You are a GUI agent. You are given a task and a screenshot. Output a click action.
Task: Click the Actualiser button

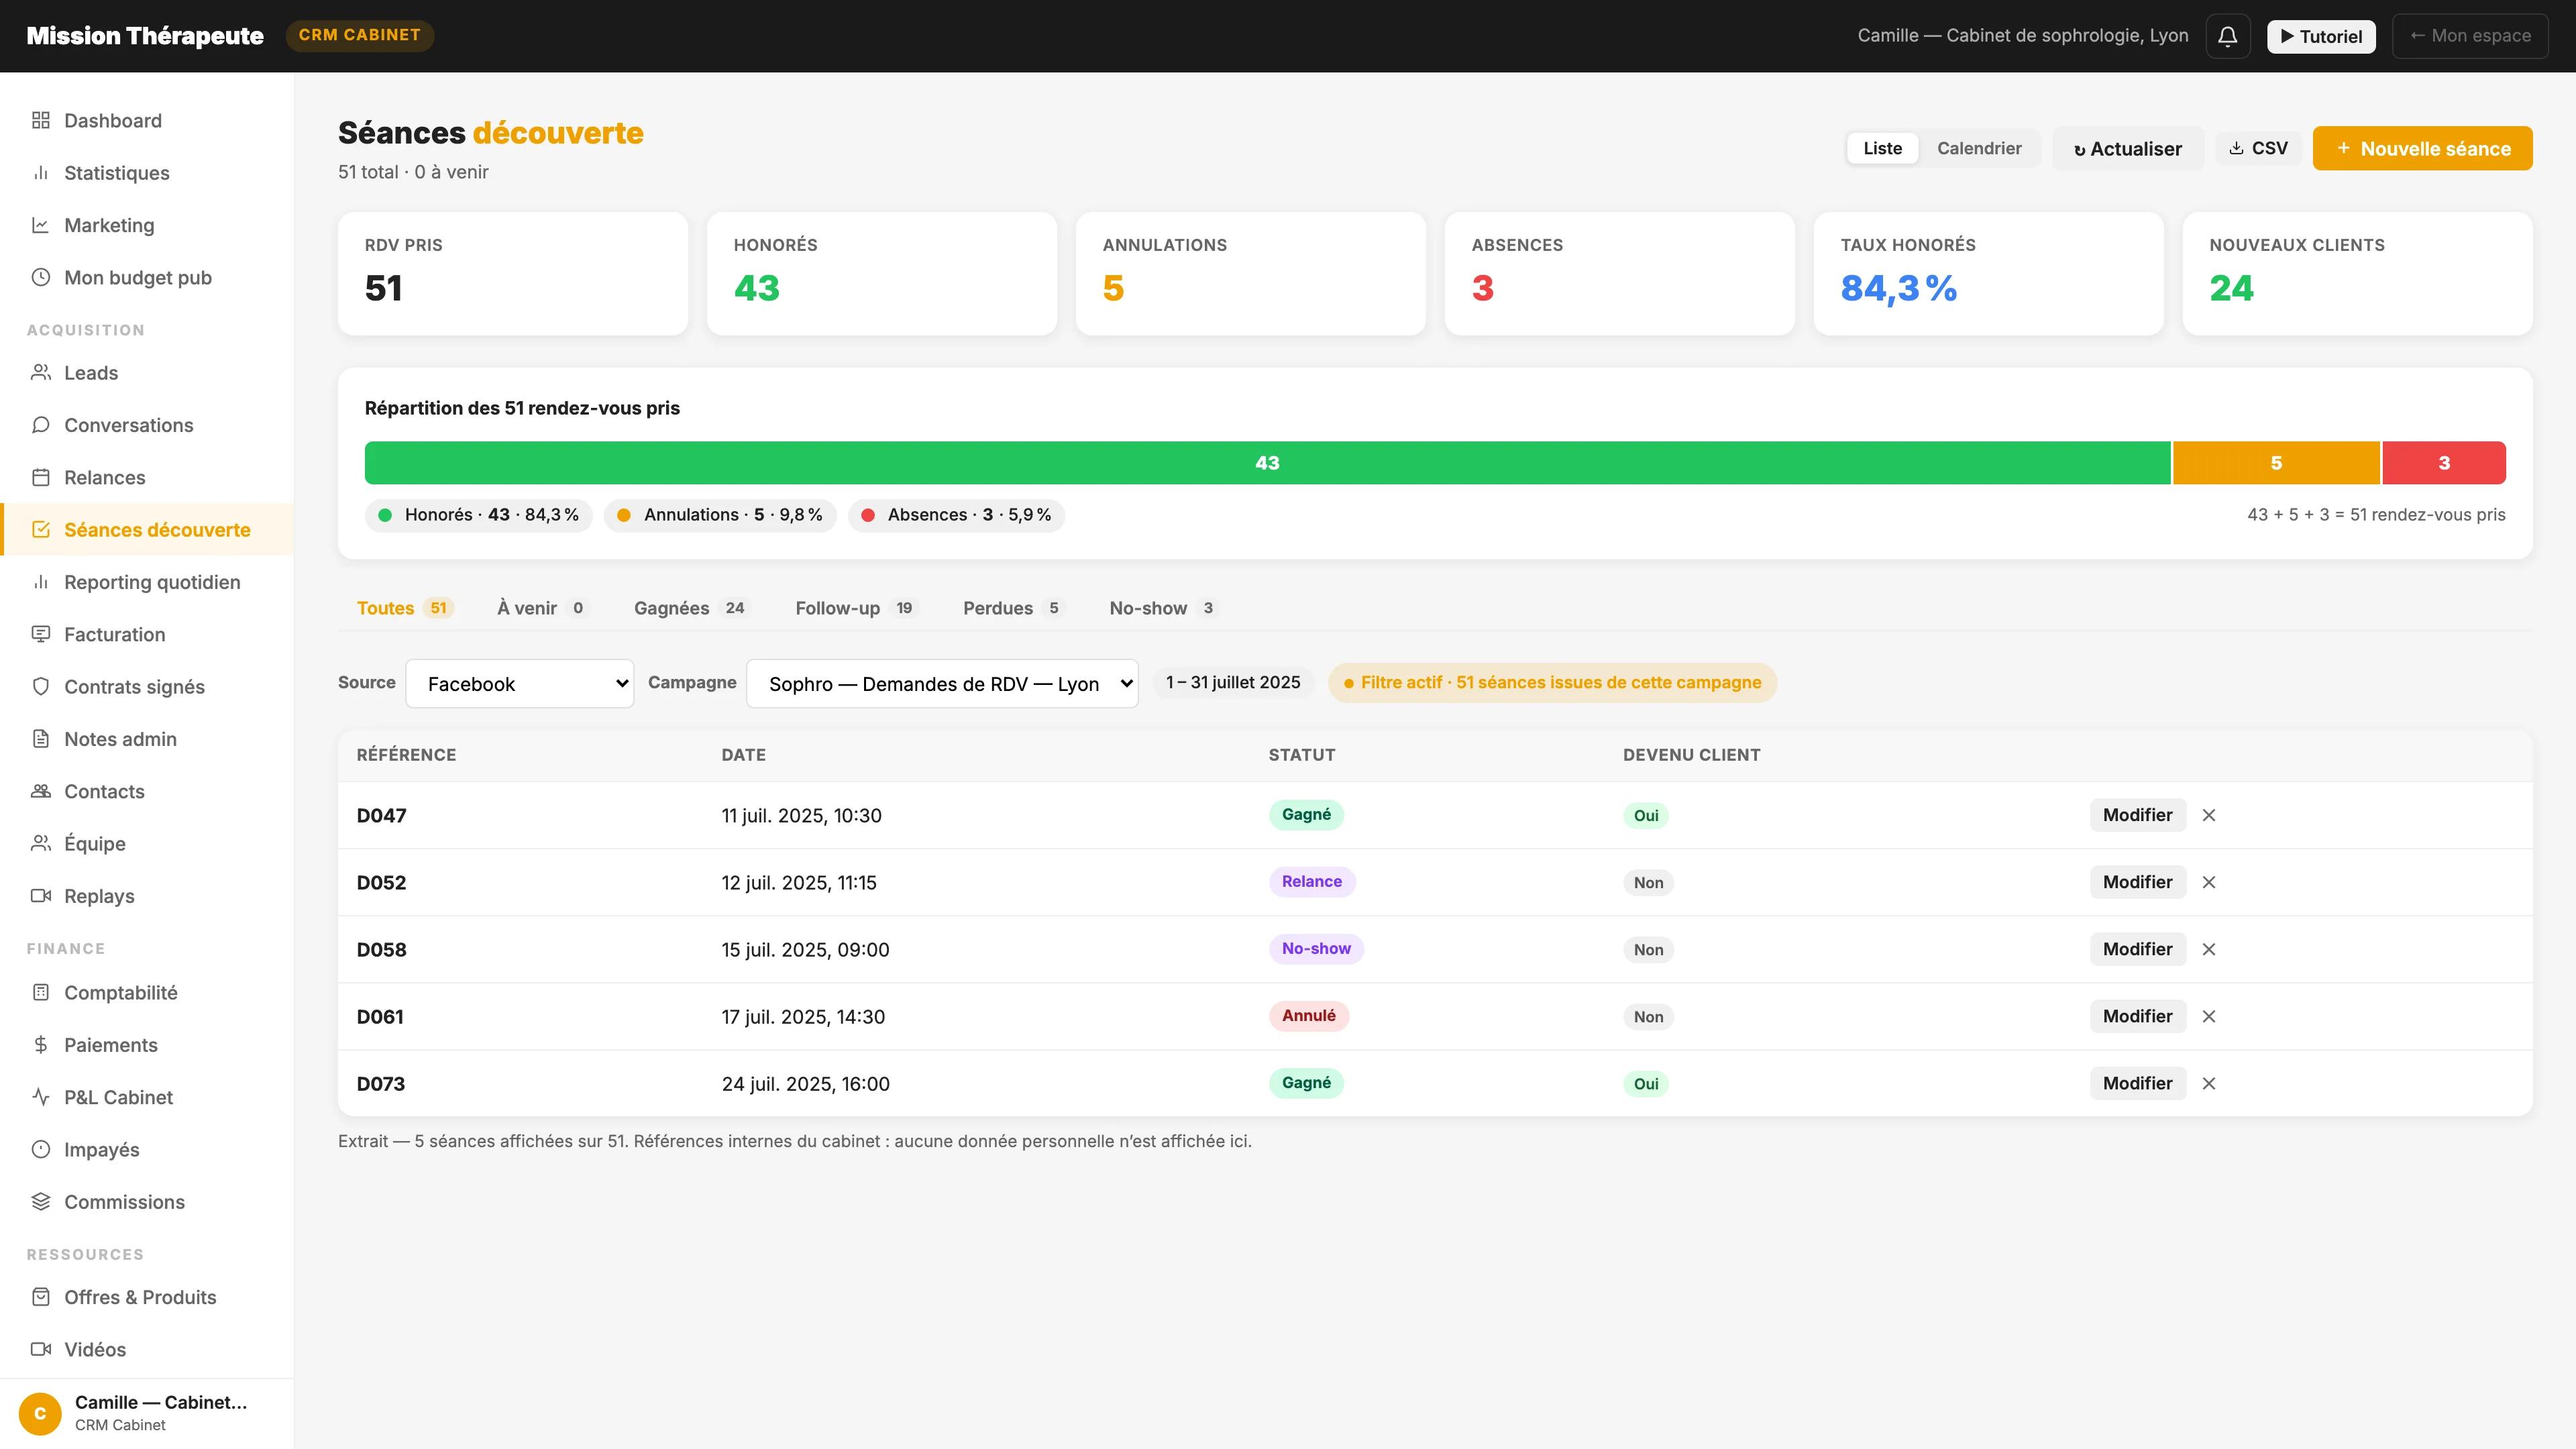coord(2128,148)
